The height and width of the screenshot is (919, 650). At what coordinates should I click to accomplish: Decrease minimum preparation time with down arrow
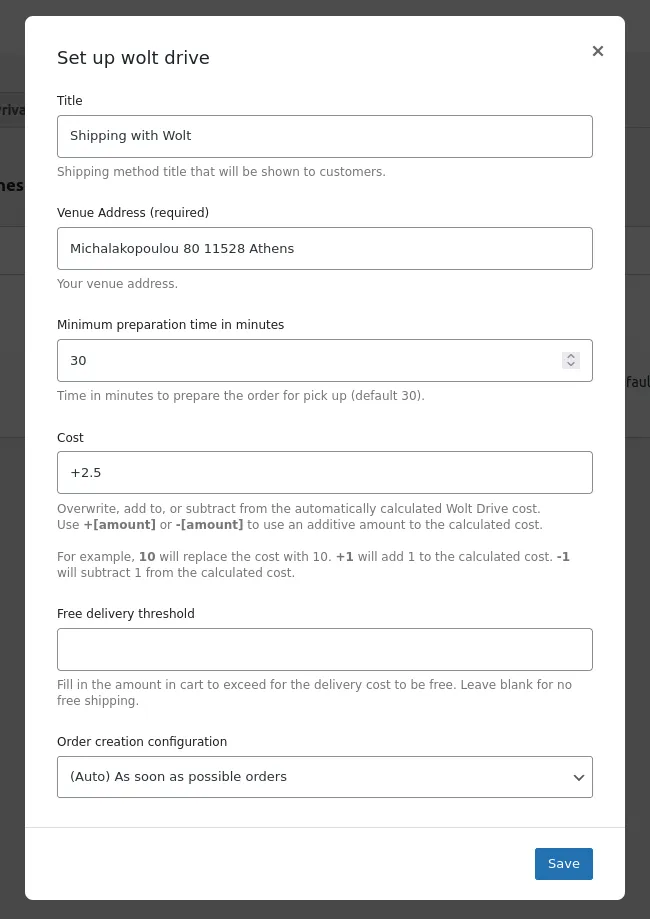tap(571, 365)
